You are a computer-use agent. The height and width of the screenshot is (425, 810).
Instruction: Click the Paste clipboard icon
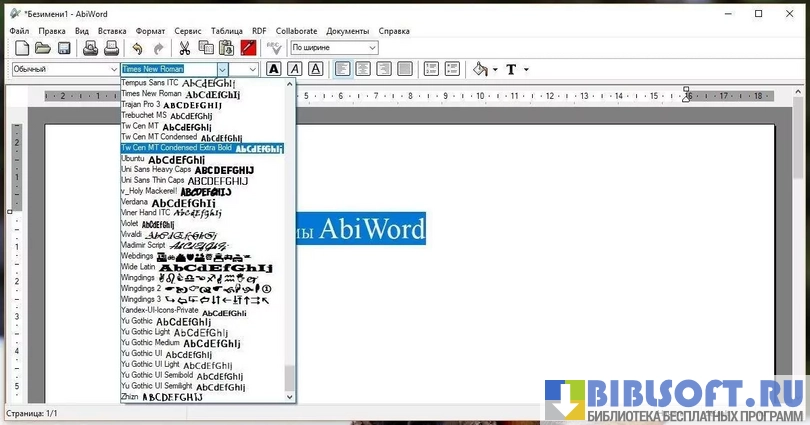[x=227, y=48]
